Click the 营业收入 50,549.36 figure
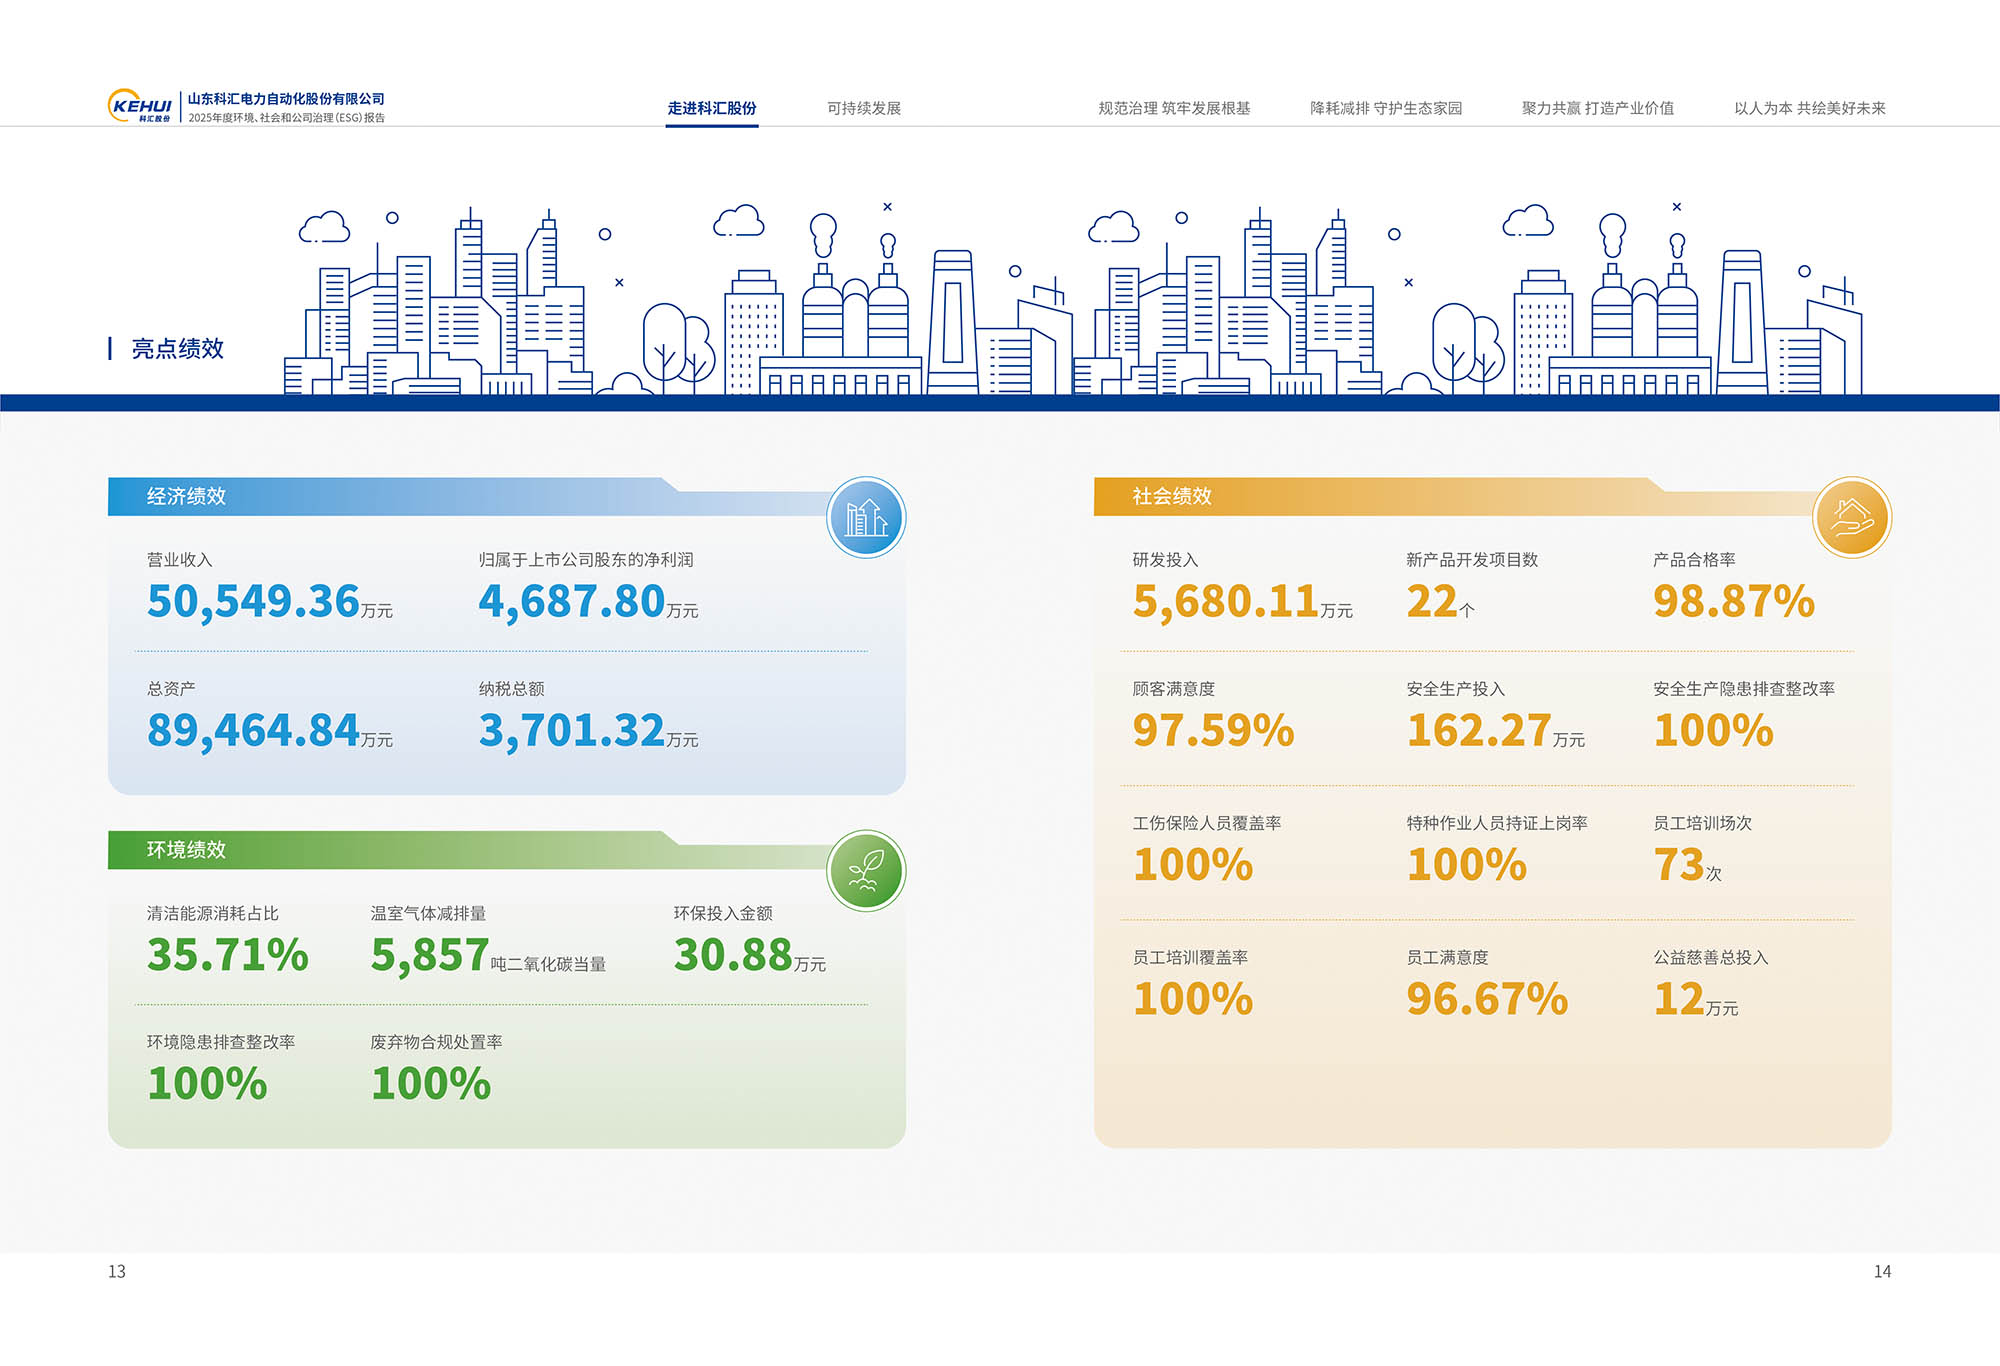2000x1366 pixels. 254,601
